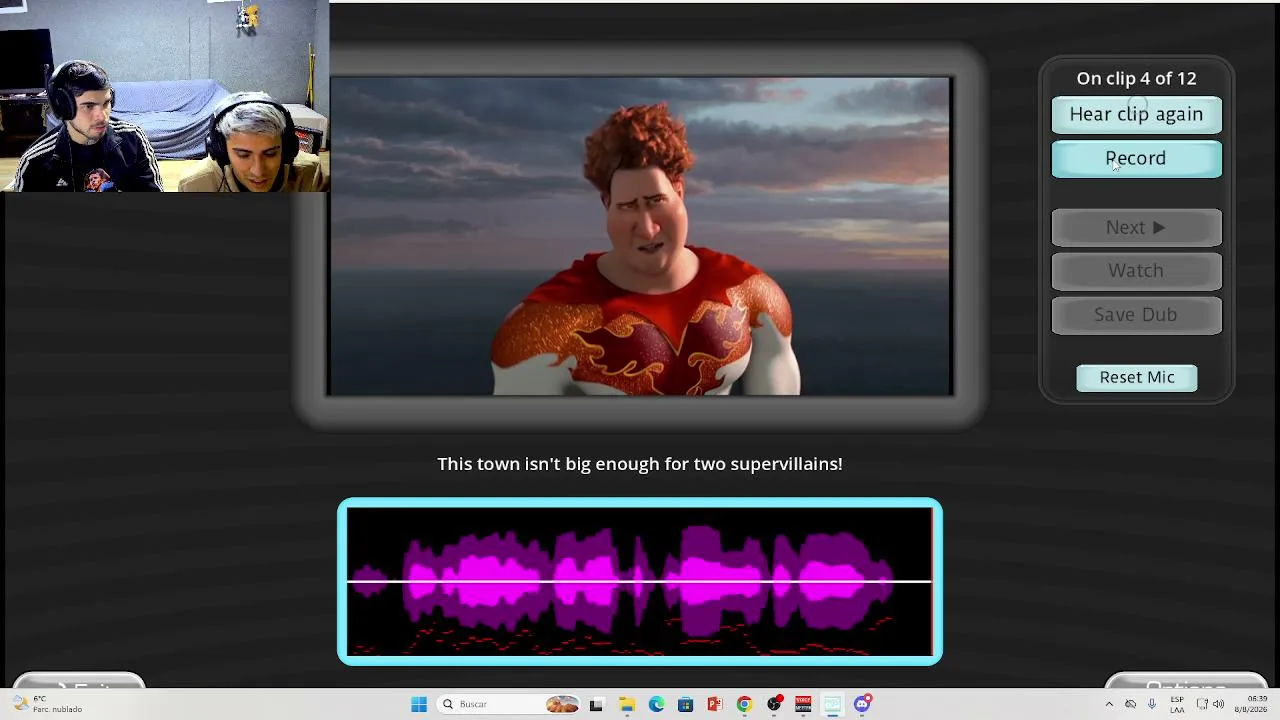Click the Hear clip again button
The width and height of the screenshot is (1280, 720).
pyautogui.click(x=1136, y=114)
